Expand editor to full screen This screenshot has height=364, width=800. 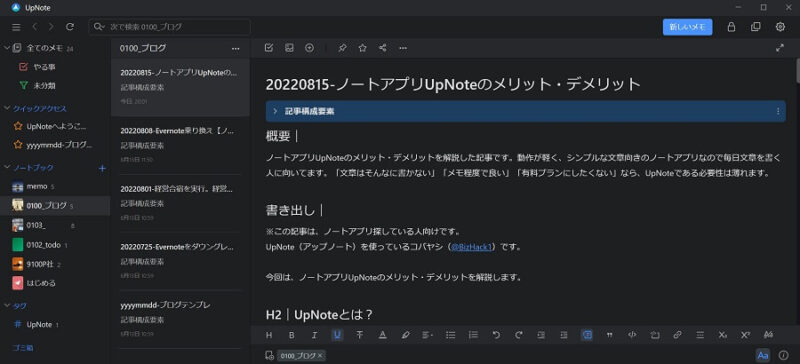780,48
